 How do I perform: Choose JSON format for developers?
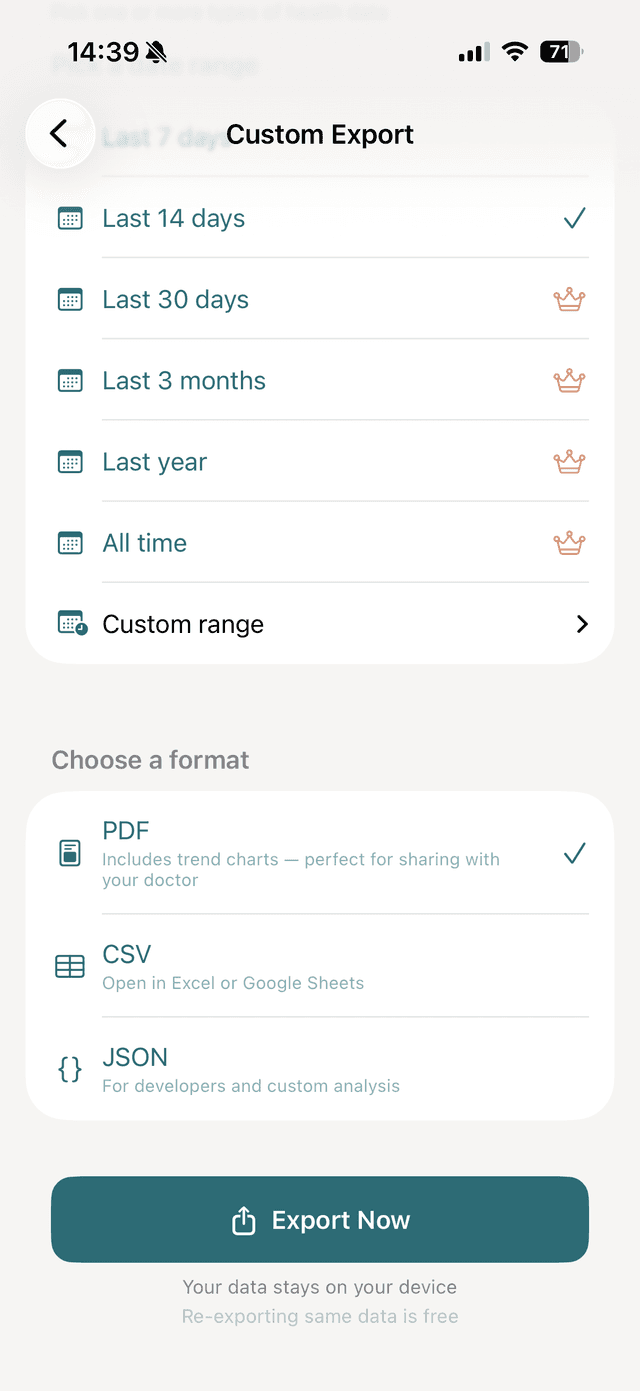(135, 1057)
